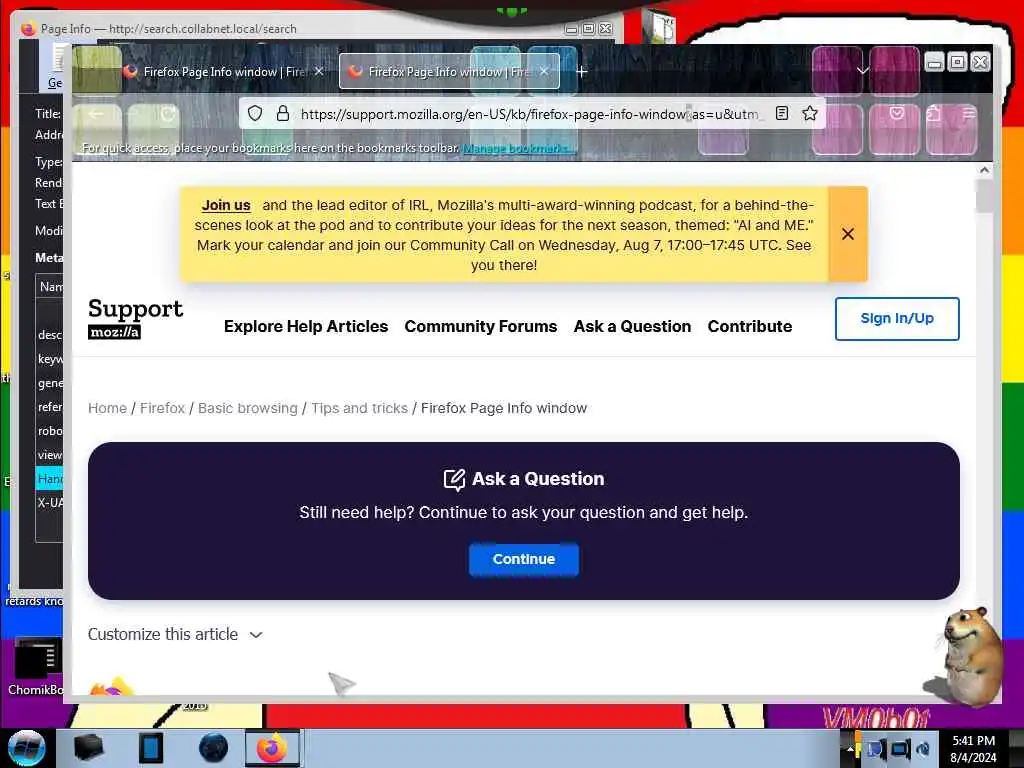
Task: Open the Firefox hamburger menu
Action: pyautogui.click(x=969, y=114)
